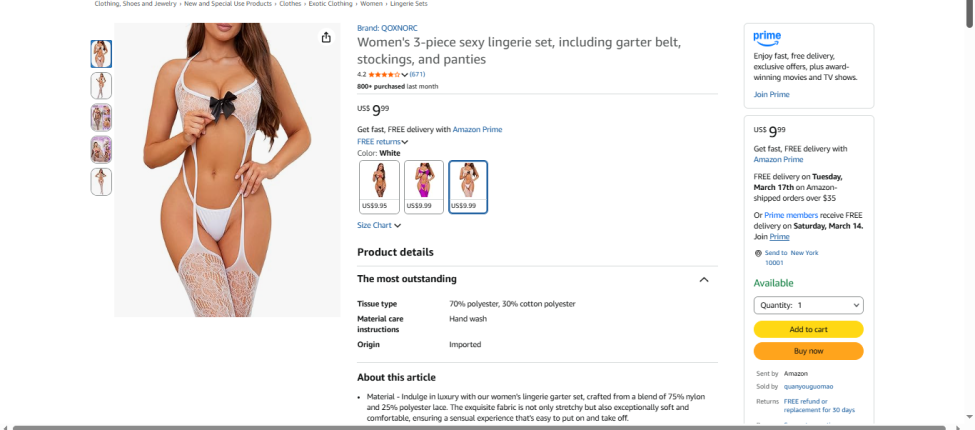This screenshot has width=975, height=430.
Task: Select the first product thumbnail
Action: [101, 54]
